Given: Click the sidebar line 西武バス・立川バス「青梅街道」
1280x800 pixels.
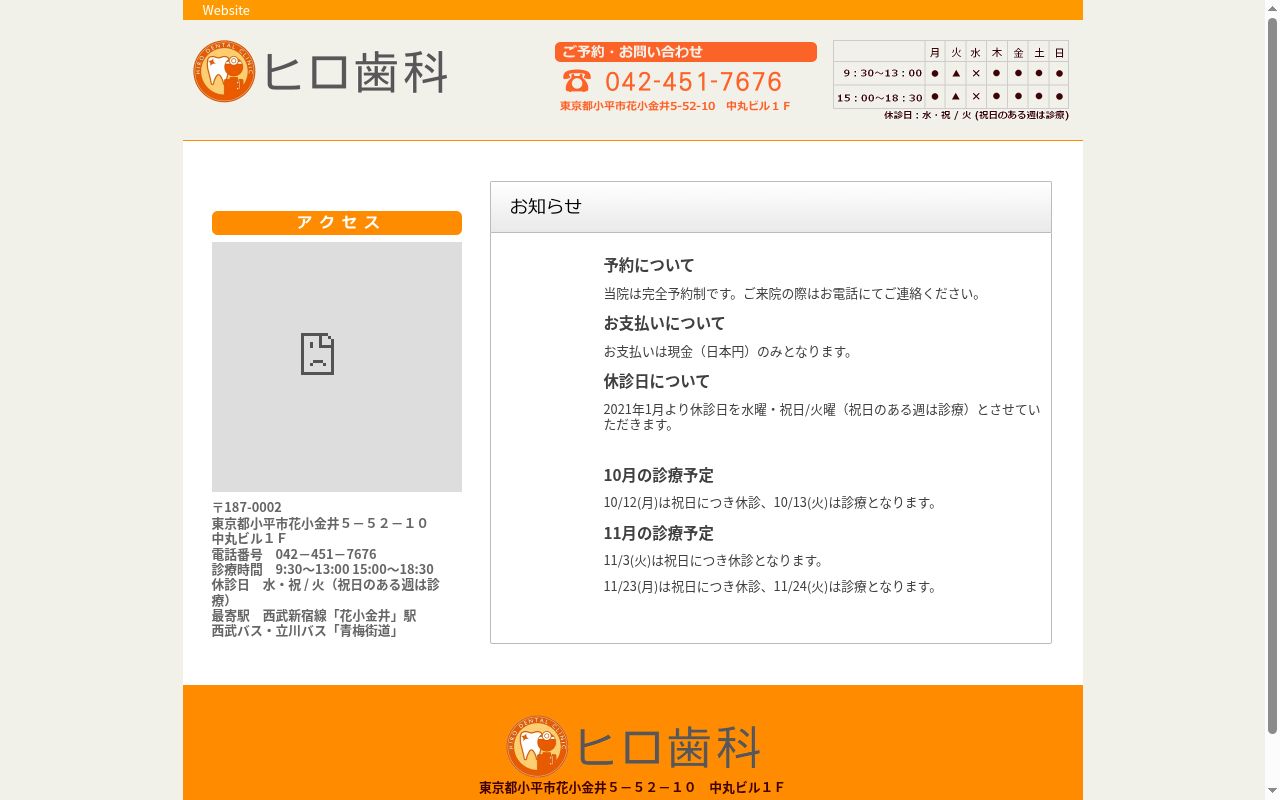Looking at the screenshot, I should pos(305,631).
